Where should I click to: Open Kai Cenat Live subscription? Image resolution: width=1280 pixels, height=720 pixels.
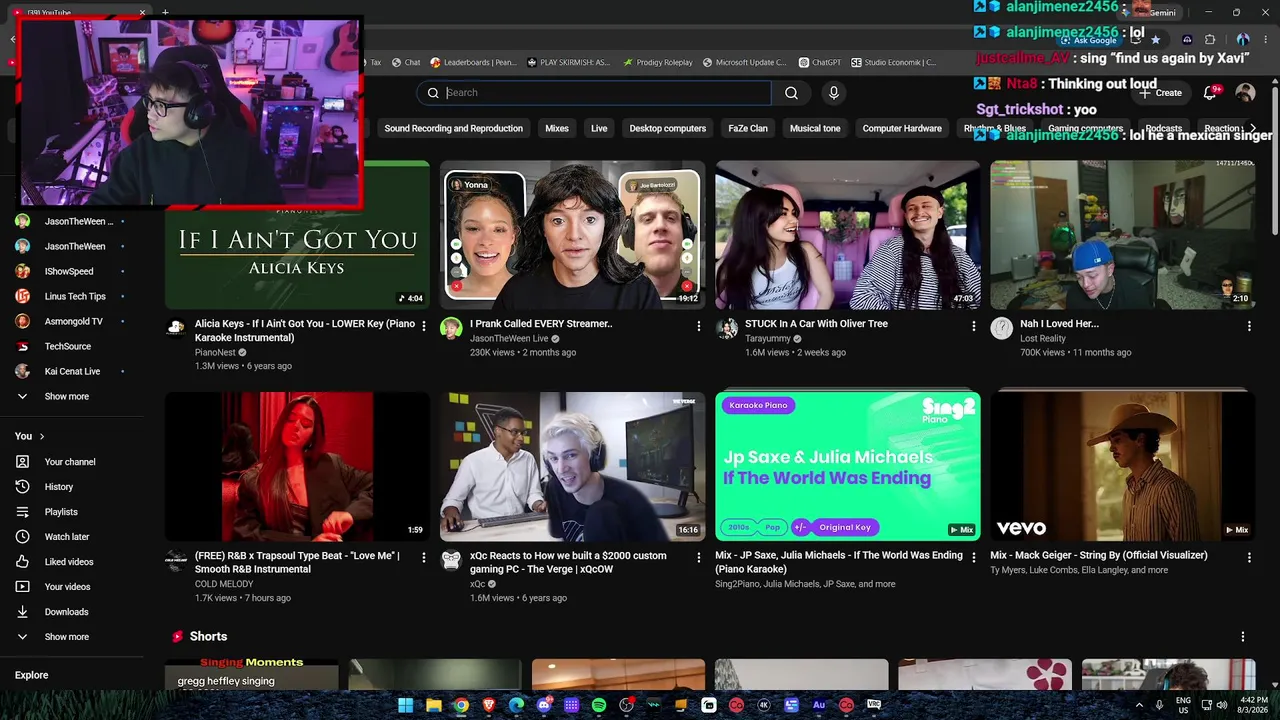[x=72, y=372]
